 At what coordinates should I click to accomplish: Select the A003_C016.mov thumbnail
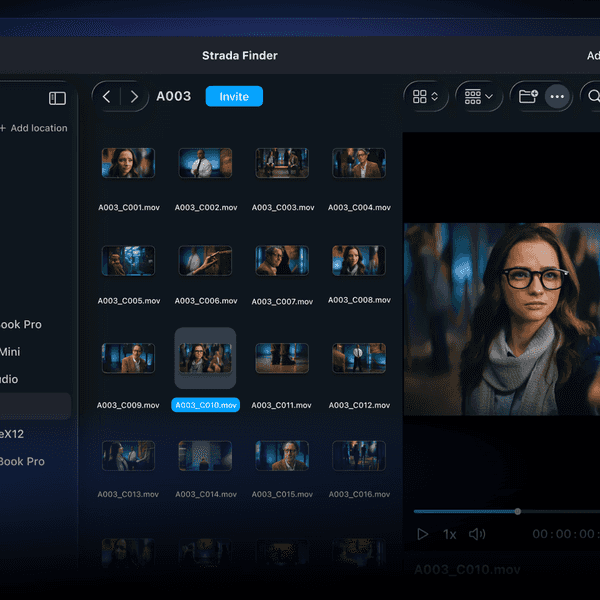tap(359, 456)
